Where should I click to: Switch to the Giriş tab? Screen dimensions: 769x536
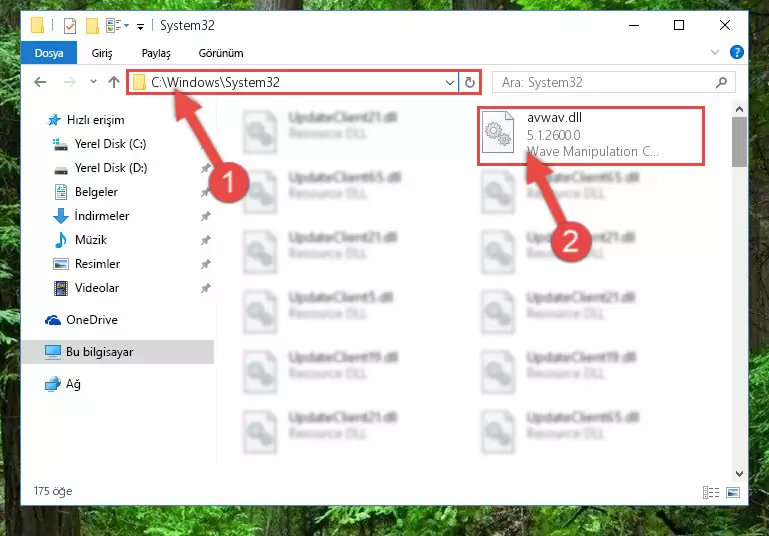point(102,53)
